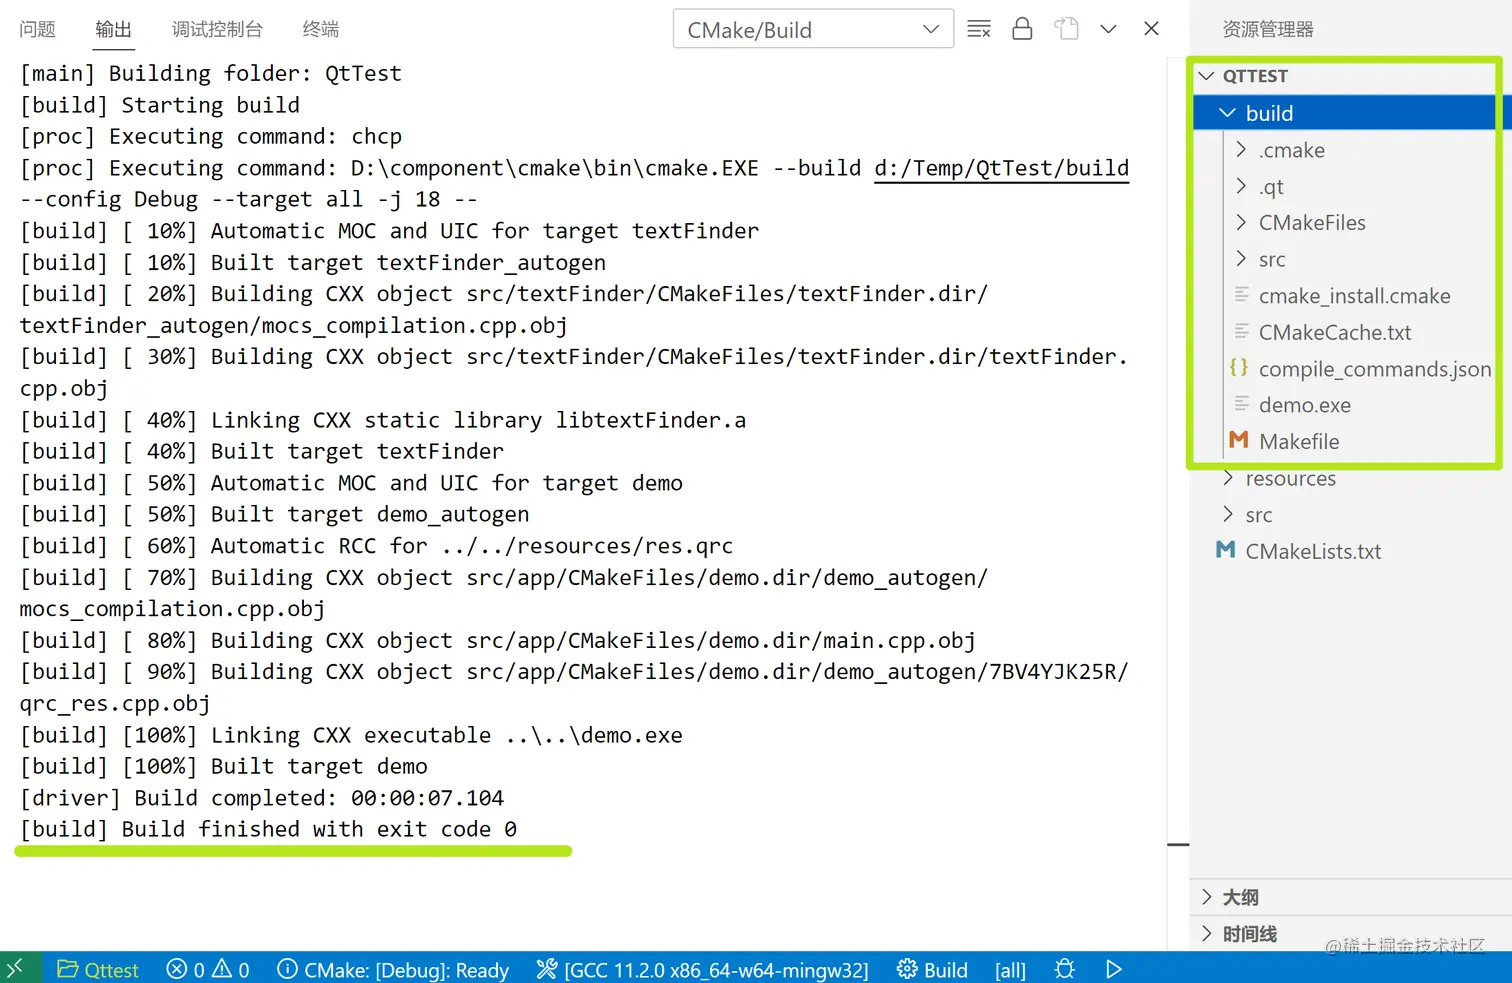This screenshot has width=1512, height=983.
Task: Click the 资源管理器 explorer title
Action: [x=1268, y=29]
